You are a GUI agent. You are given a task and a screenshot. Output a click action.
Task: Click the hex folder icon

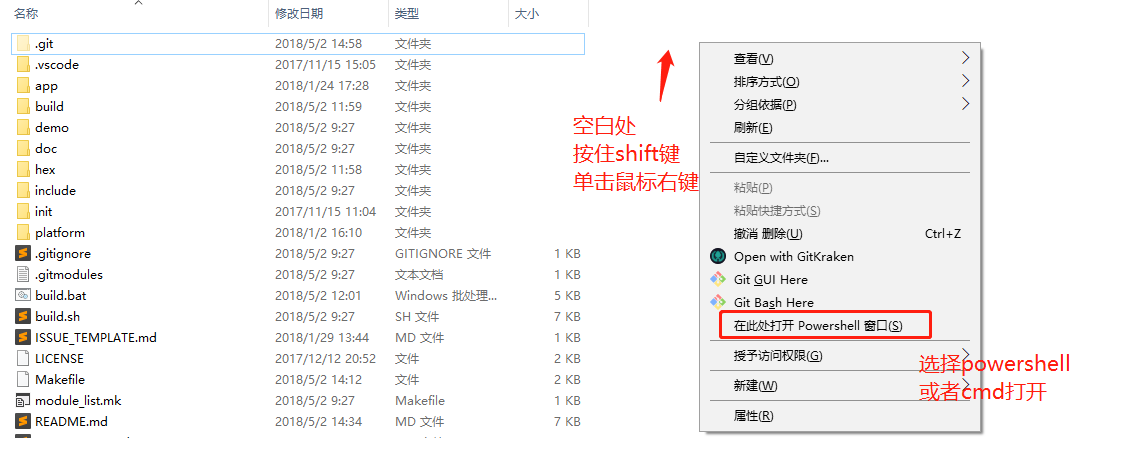coord(22,169)
